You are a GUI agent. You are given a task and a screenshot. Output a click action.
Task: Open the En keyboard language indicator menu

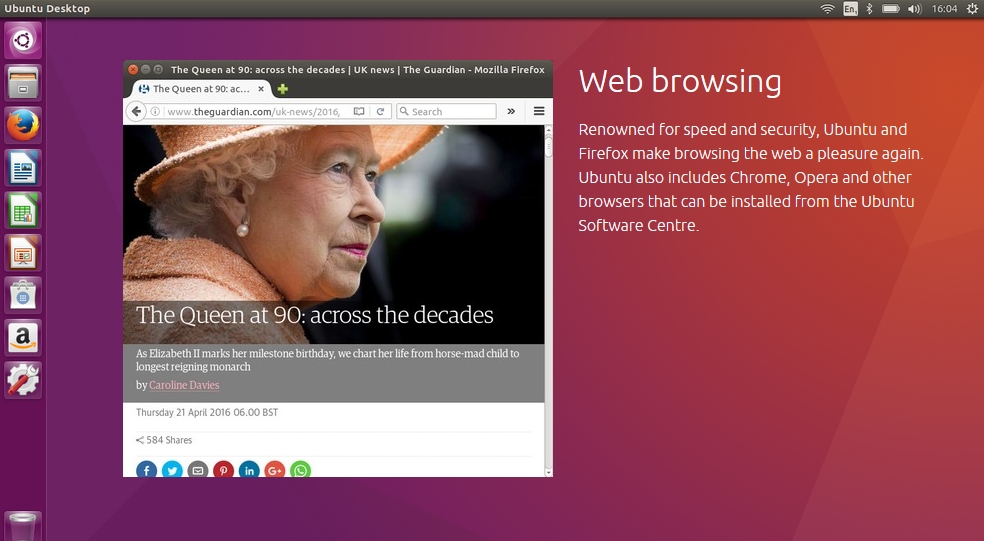pos(850,9)
